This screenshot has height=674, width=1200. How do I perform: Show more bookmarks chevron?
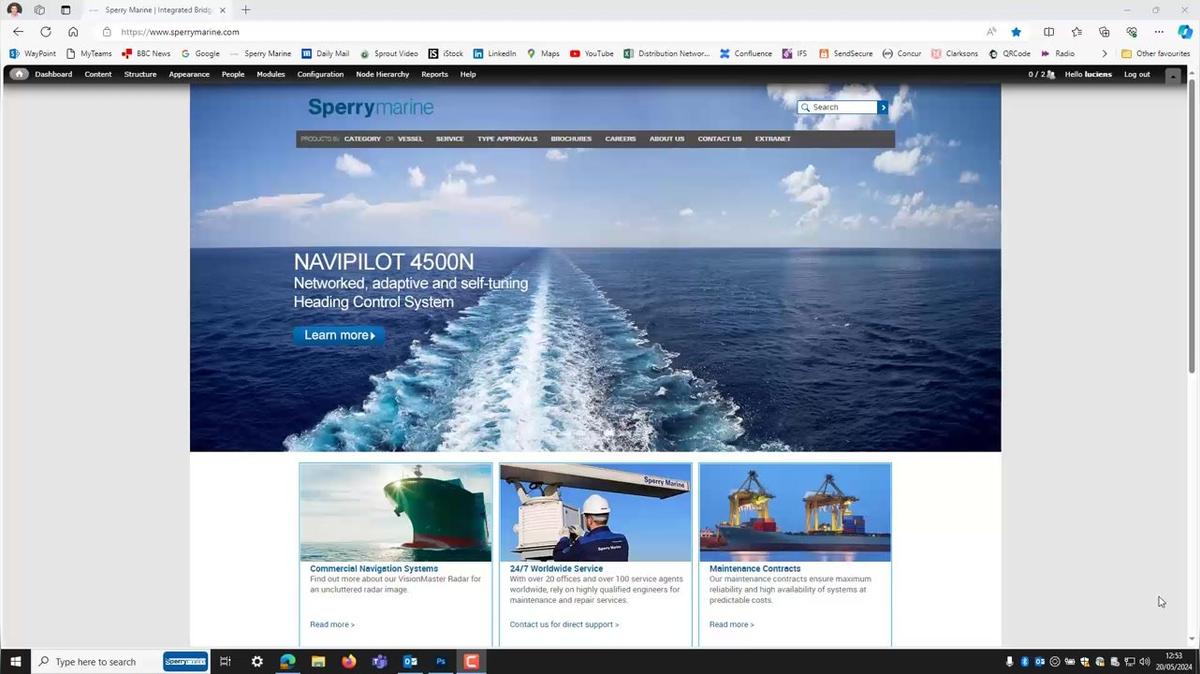tap(1104, 54)
